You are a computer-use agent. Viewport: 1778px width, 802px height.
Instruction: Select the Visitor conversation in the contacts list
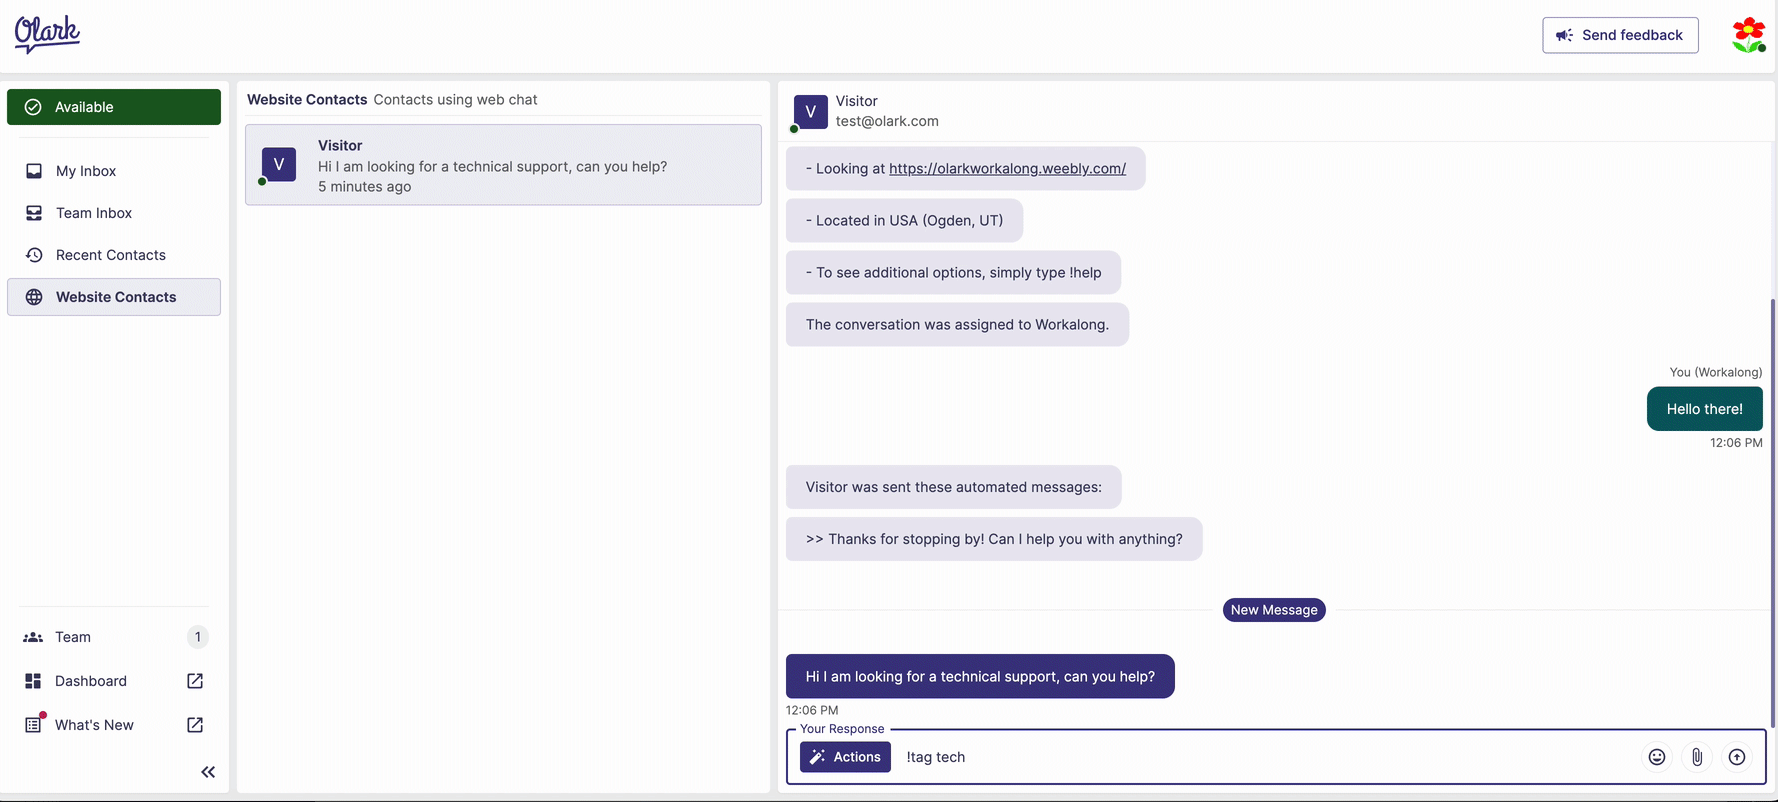pos(502,165)
